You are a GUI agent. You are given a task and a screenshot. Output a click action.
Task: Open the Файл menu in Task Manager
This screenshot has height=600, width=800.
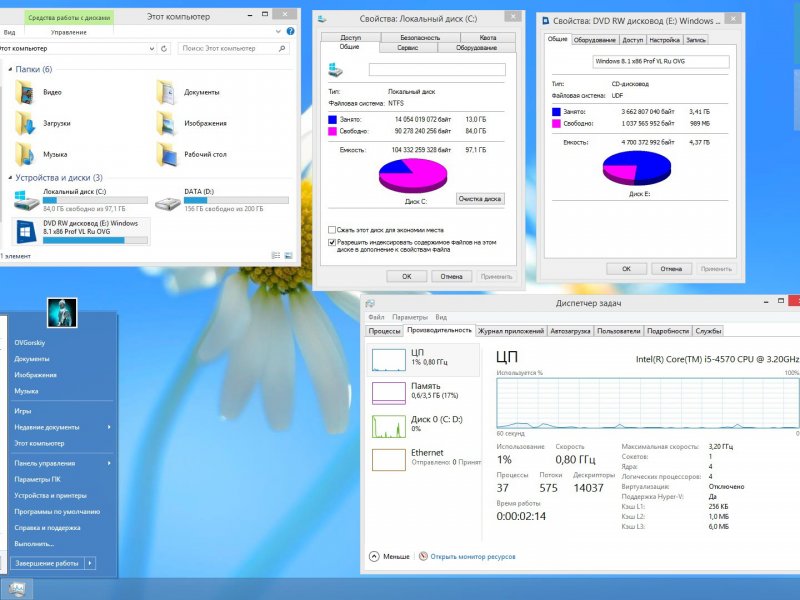pyautogui.click(x=376, y=317)
